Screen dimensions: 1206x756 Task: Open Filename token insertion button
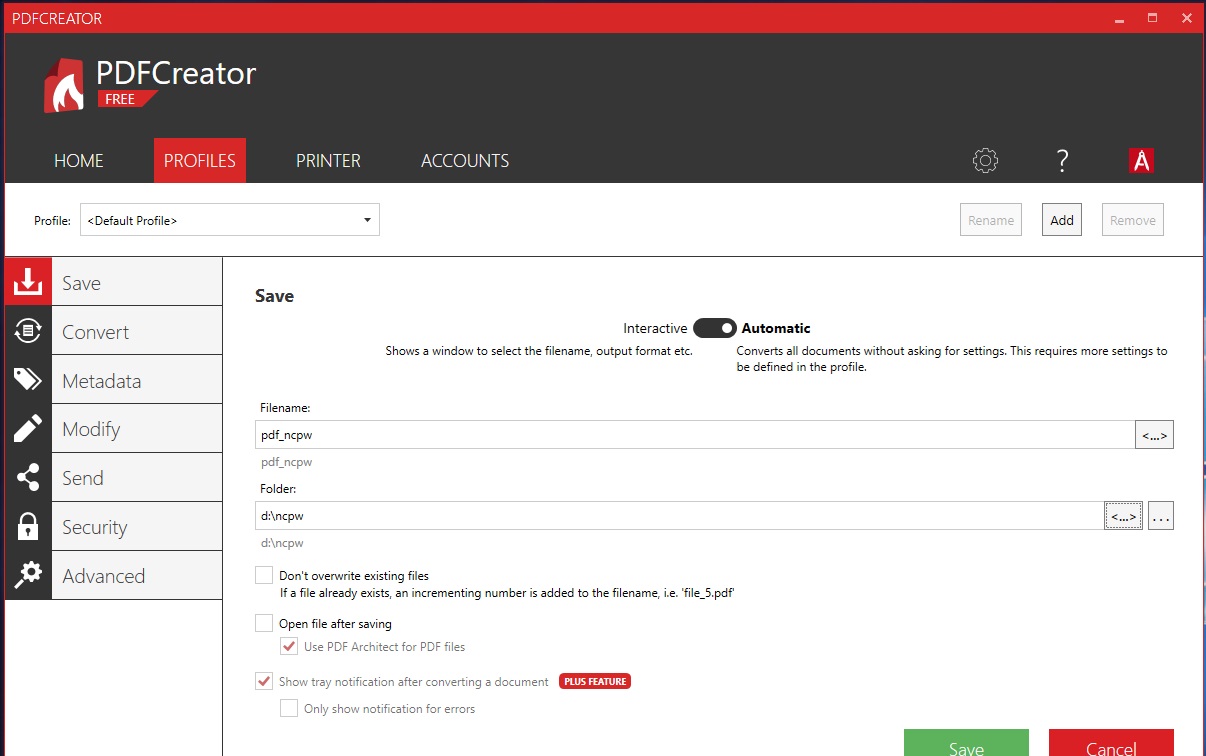pyautogui.click(x=1154, y=435)
